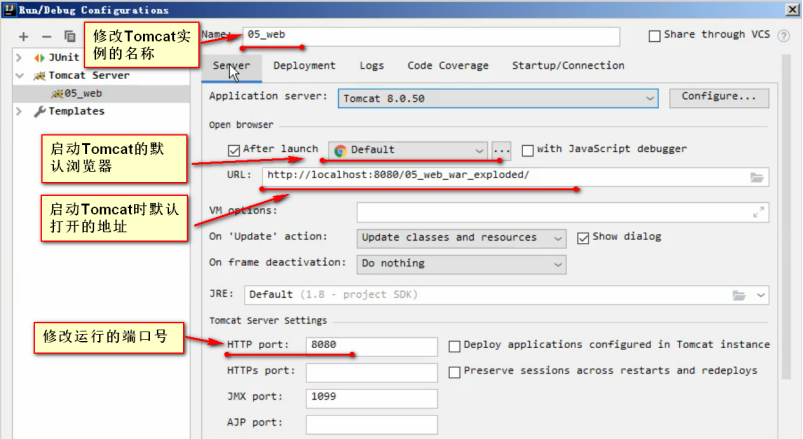Open the On frame deactivation dropdown
Viewport: 803px width, 439px height.
point(461,264)
